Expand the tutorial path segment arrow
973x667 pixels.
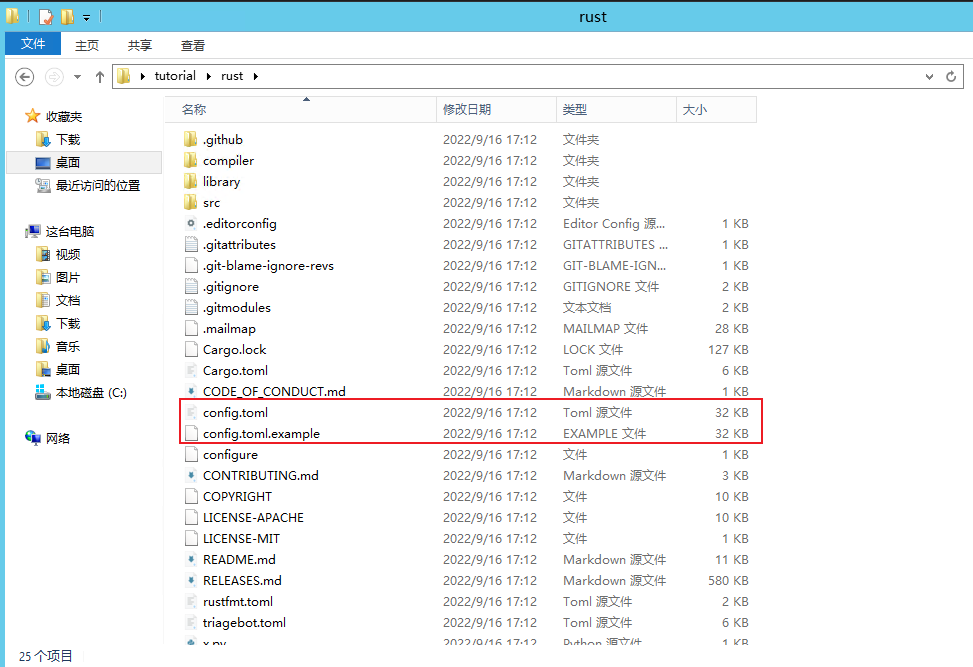(x=208, y=76)
